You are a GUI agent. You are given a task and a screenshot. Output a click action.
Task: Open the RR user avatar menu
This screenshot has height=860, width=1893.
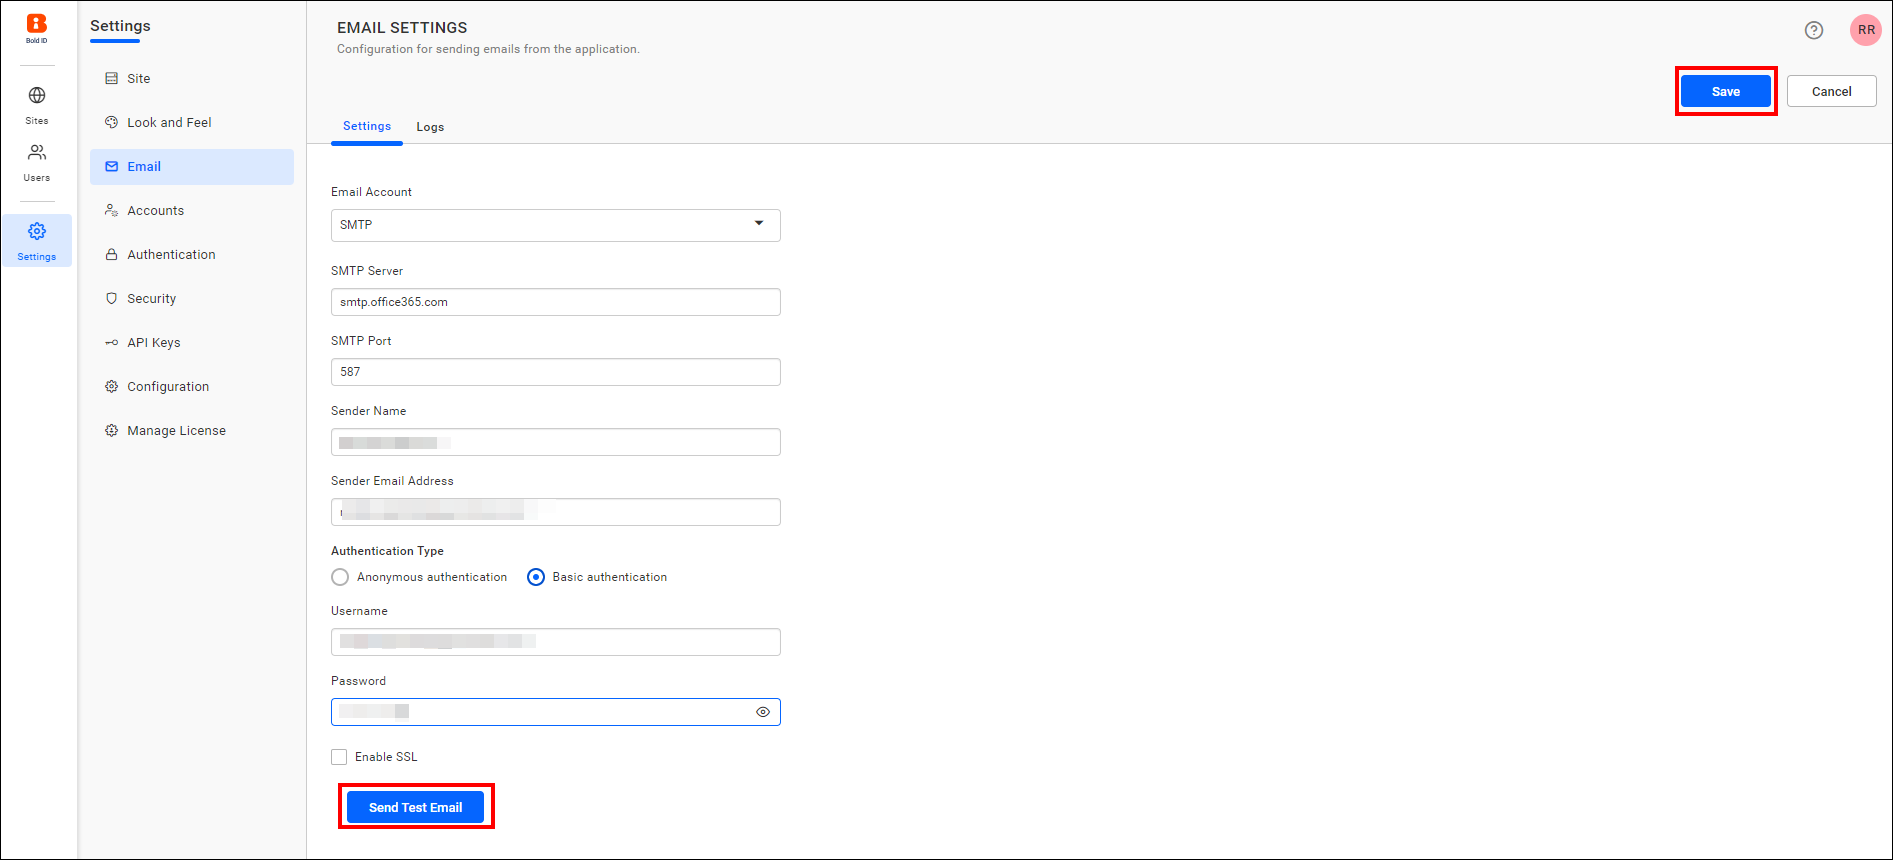point(1866,30)
